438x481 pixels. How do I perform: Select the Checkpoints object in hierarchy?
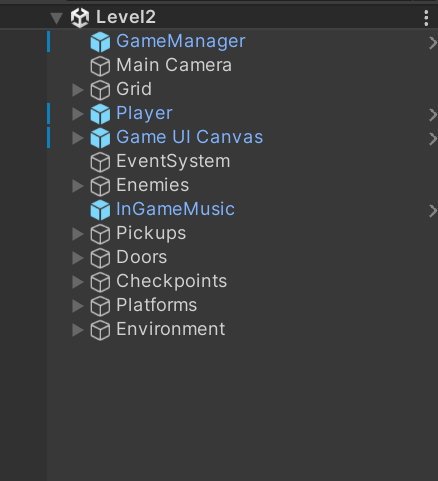(x=171, y=281)
